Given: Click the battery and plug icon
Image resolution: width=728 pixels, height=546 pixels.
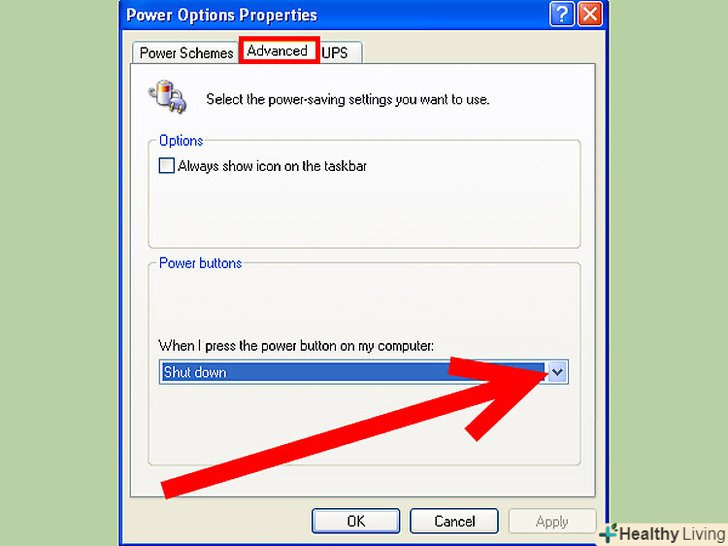Looking at the screenshot, I should (168, 97).
